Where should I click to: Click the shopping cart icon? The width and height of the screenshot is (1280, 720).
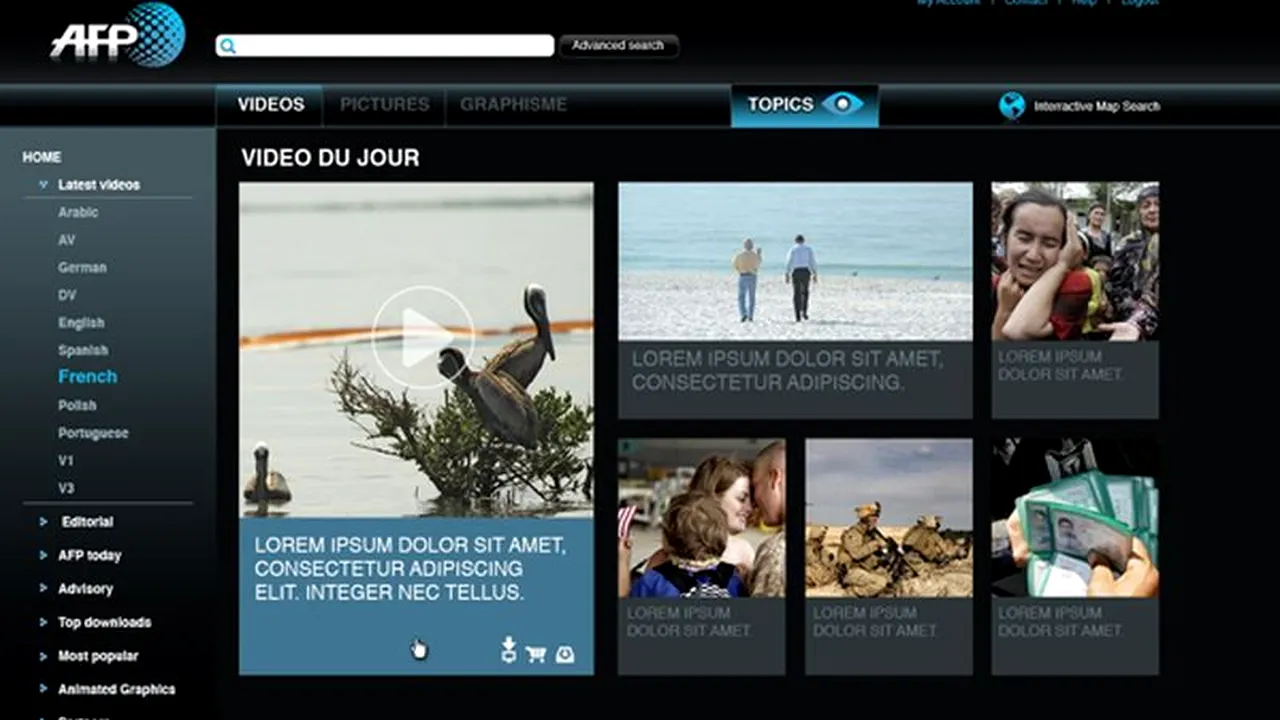pos(536,654)
